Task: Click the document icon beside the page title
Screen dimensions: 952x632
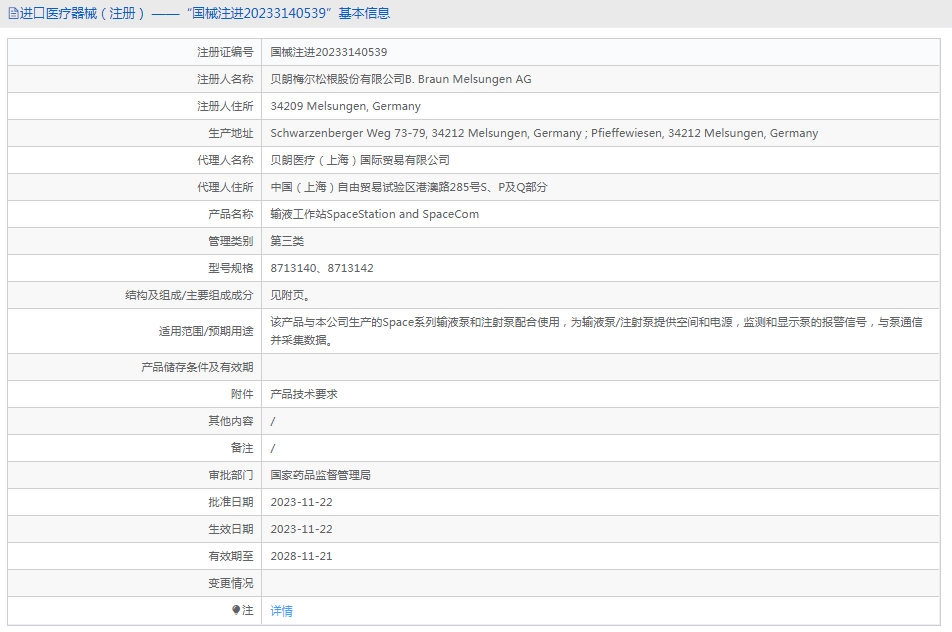Action: 13,13
